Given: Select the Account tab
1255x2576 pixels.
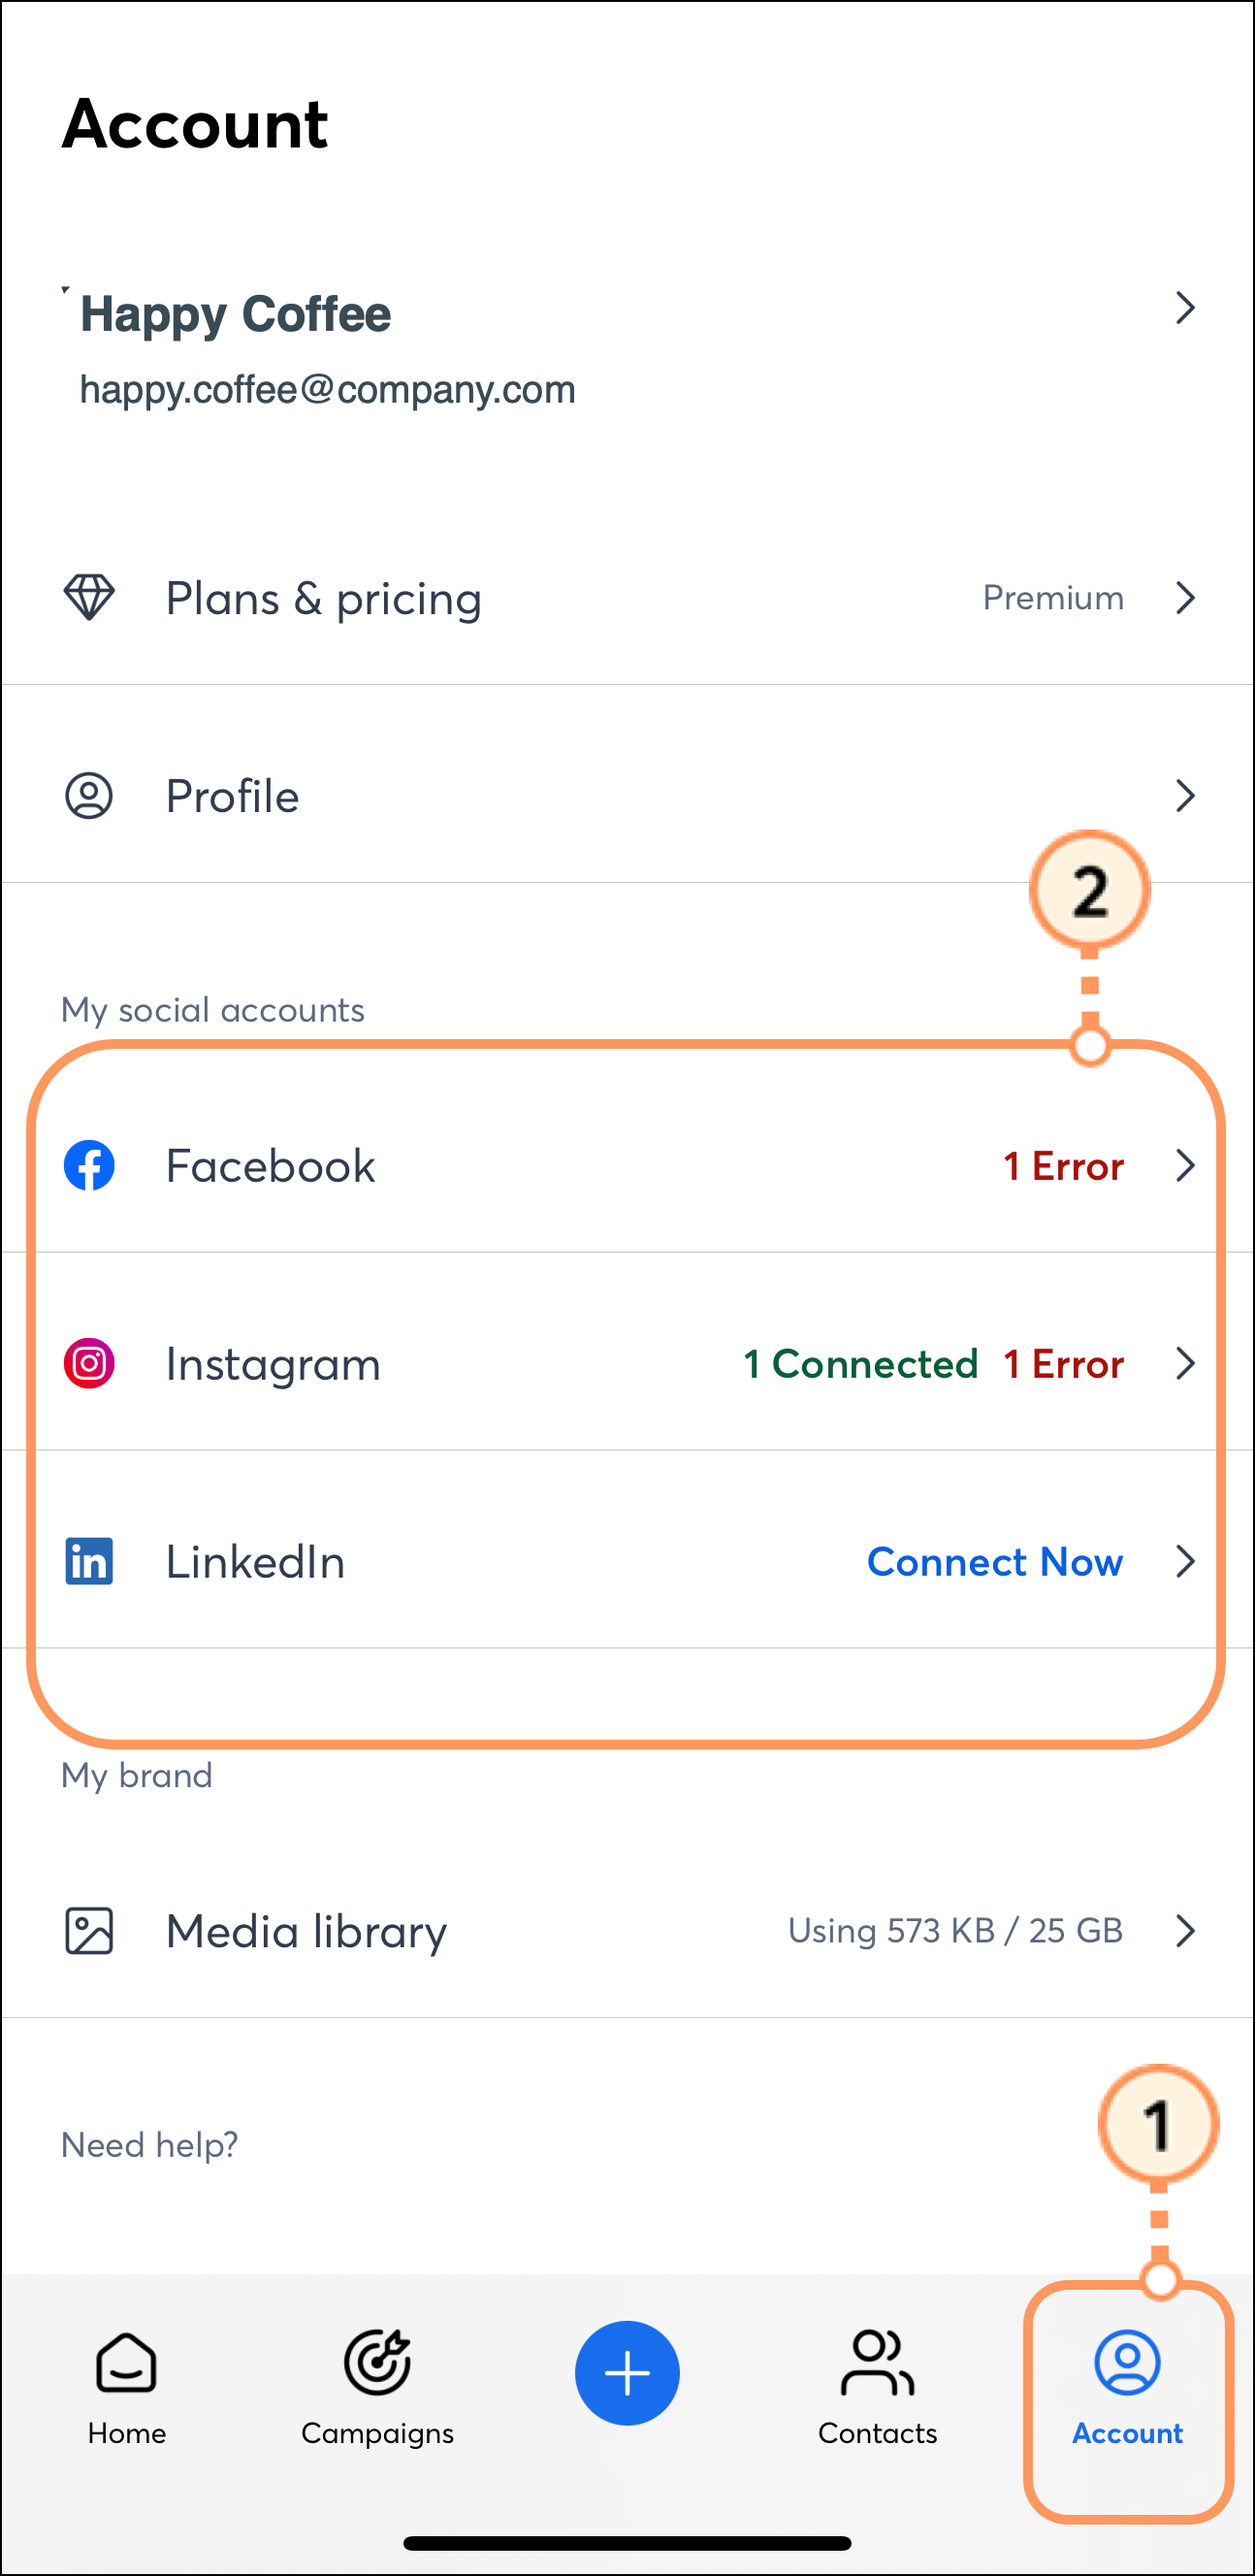Looking at the screenshot, I should point(1127,2386).
